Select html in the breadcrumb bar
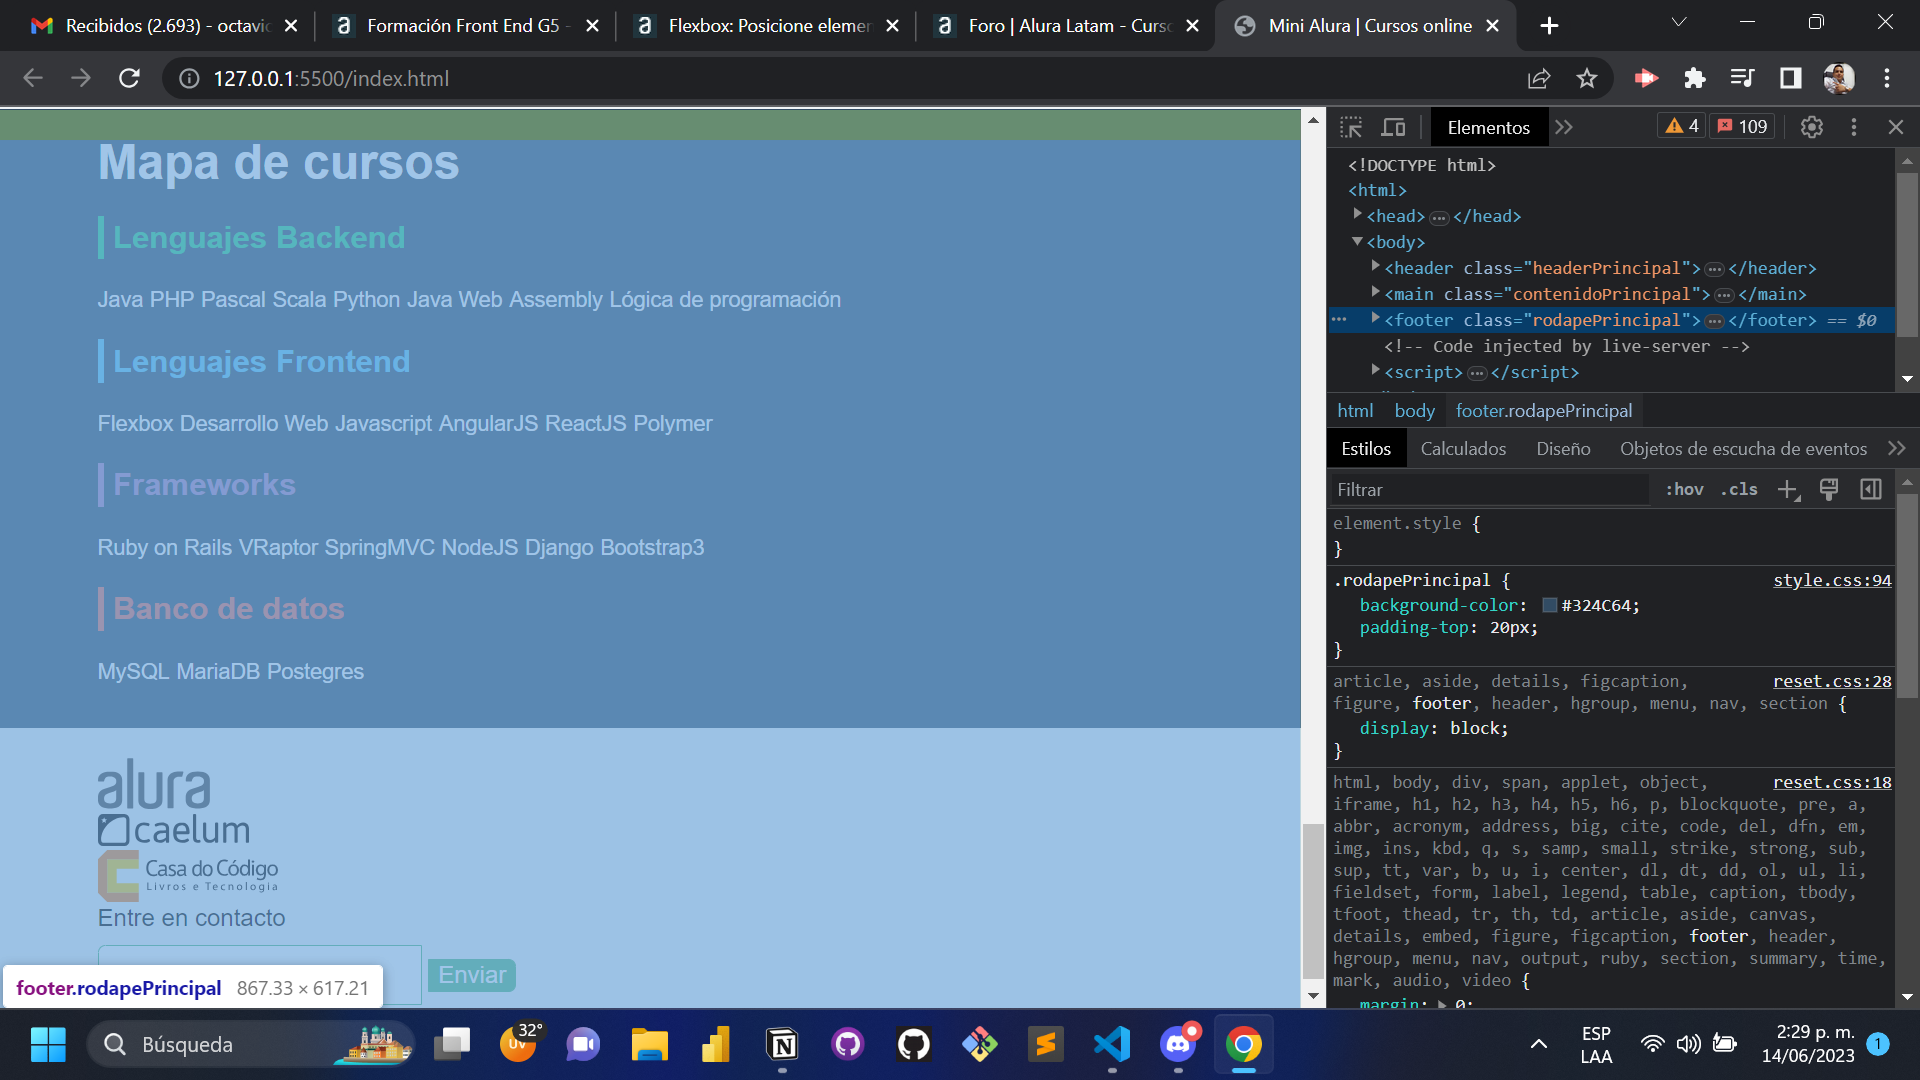The width and height of the screenshot is (1920, 1080). tap(1355, 411)
